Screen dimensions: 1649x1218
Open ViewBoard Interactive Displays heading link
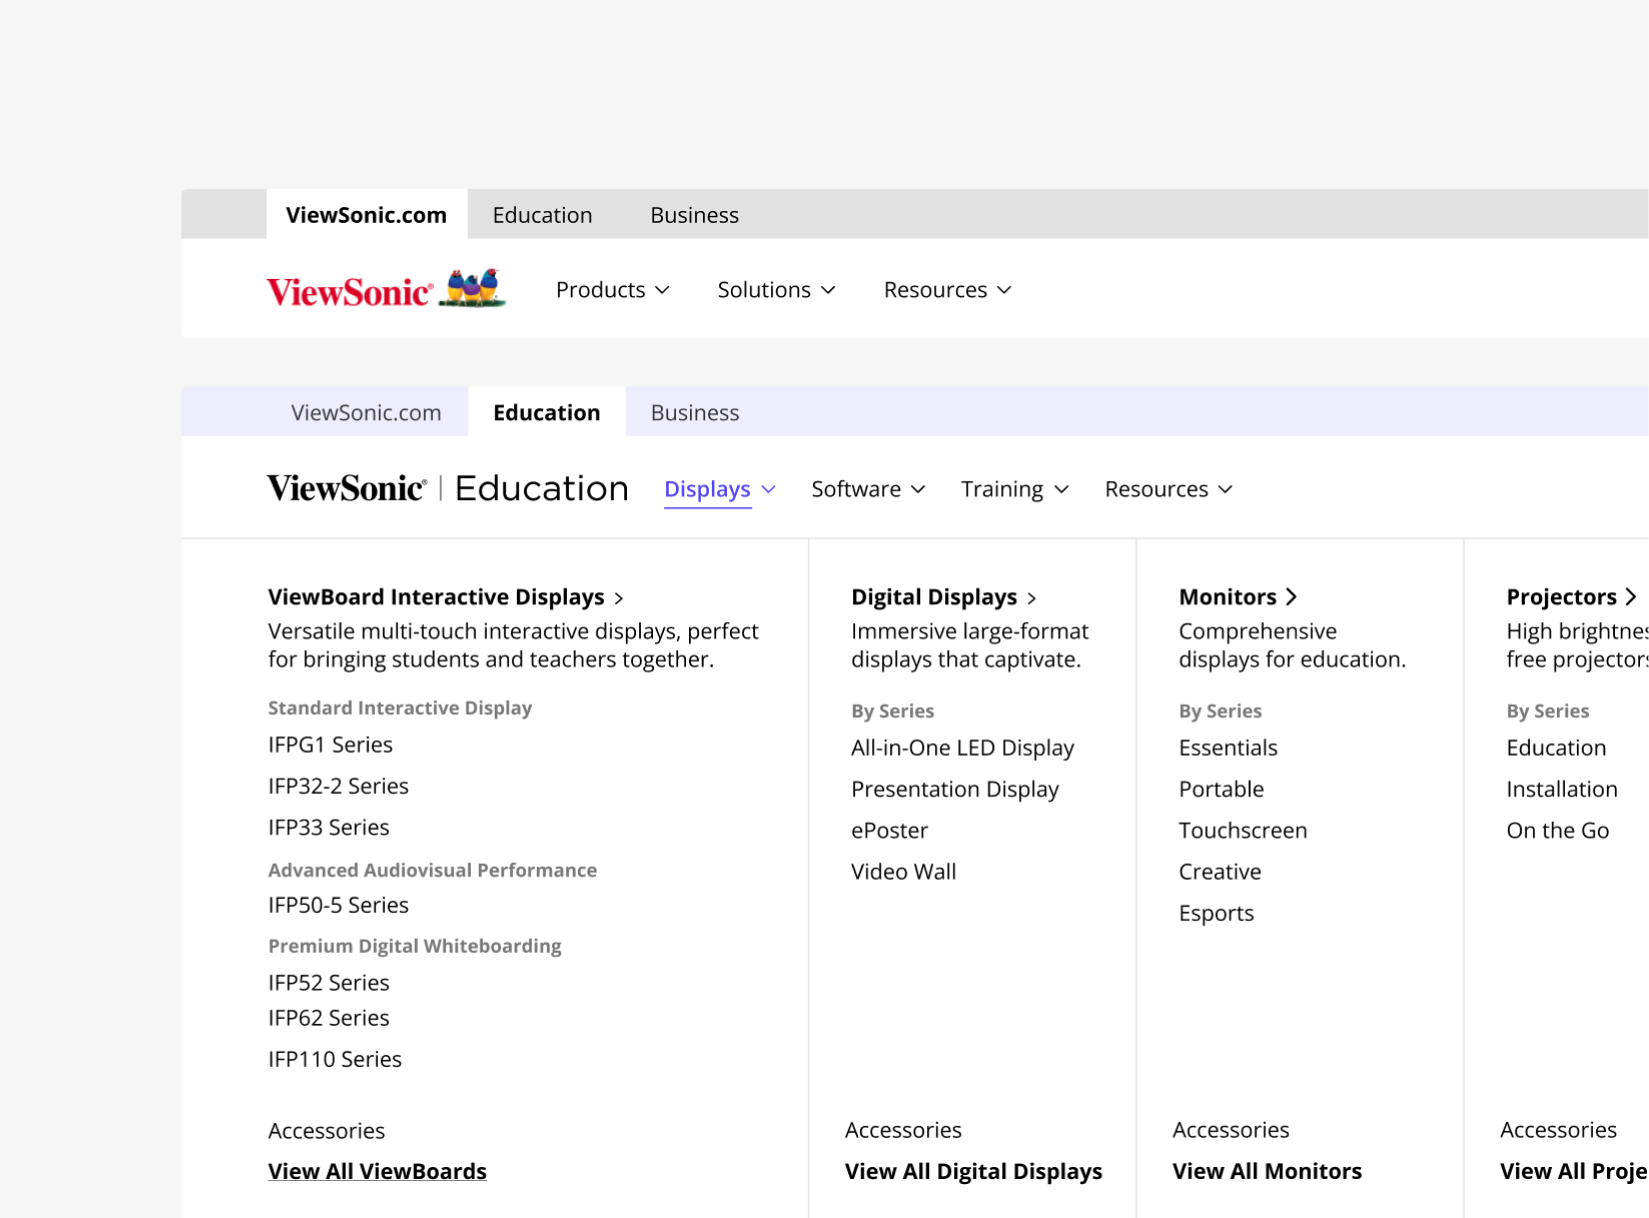(x=446, y=597)
